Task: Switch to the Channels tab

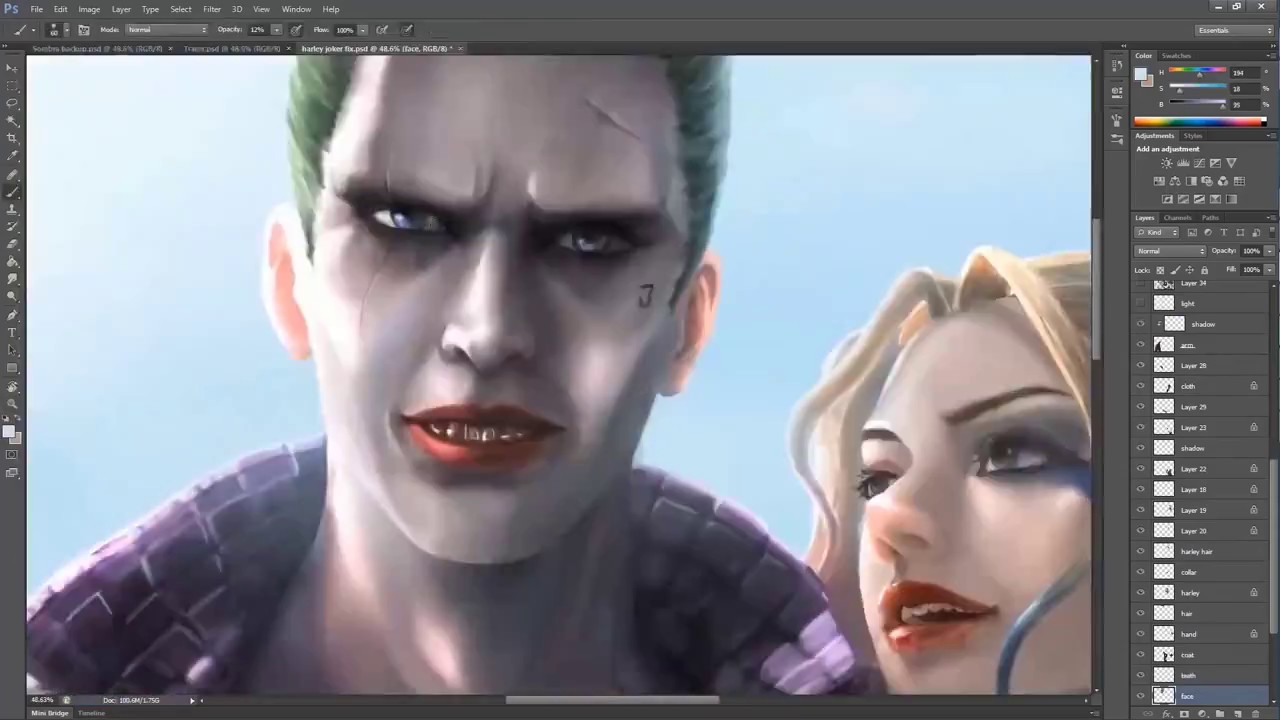Action: (x=1177, y=218)
